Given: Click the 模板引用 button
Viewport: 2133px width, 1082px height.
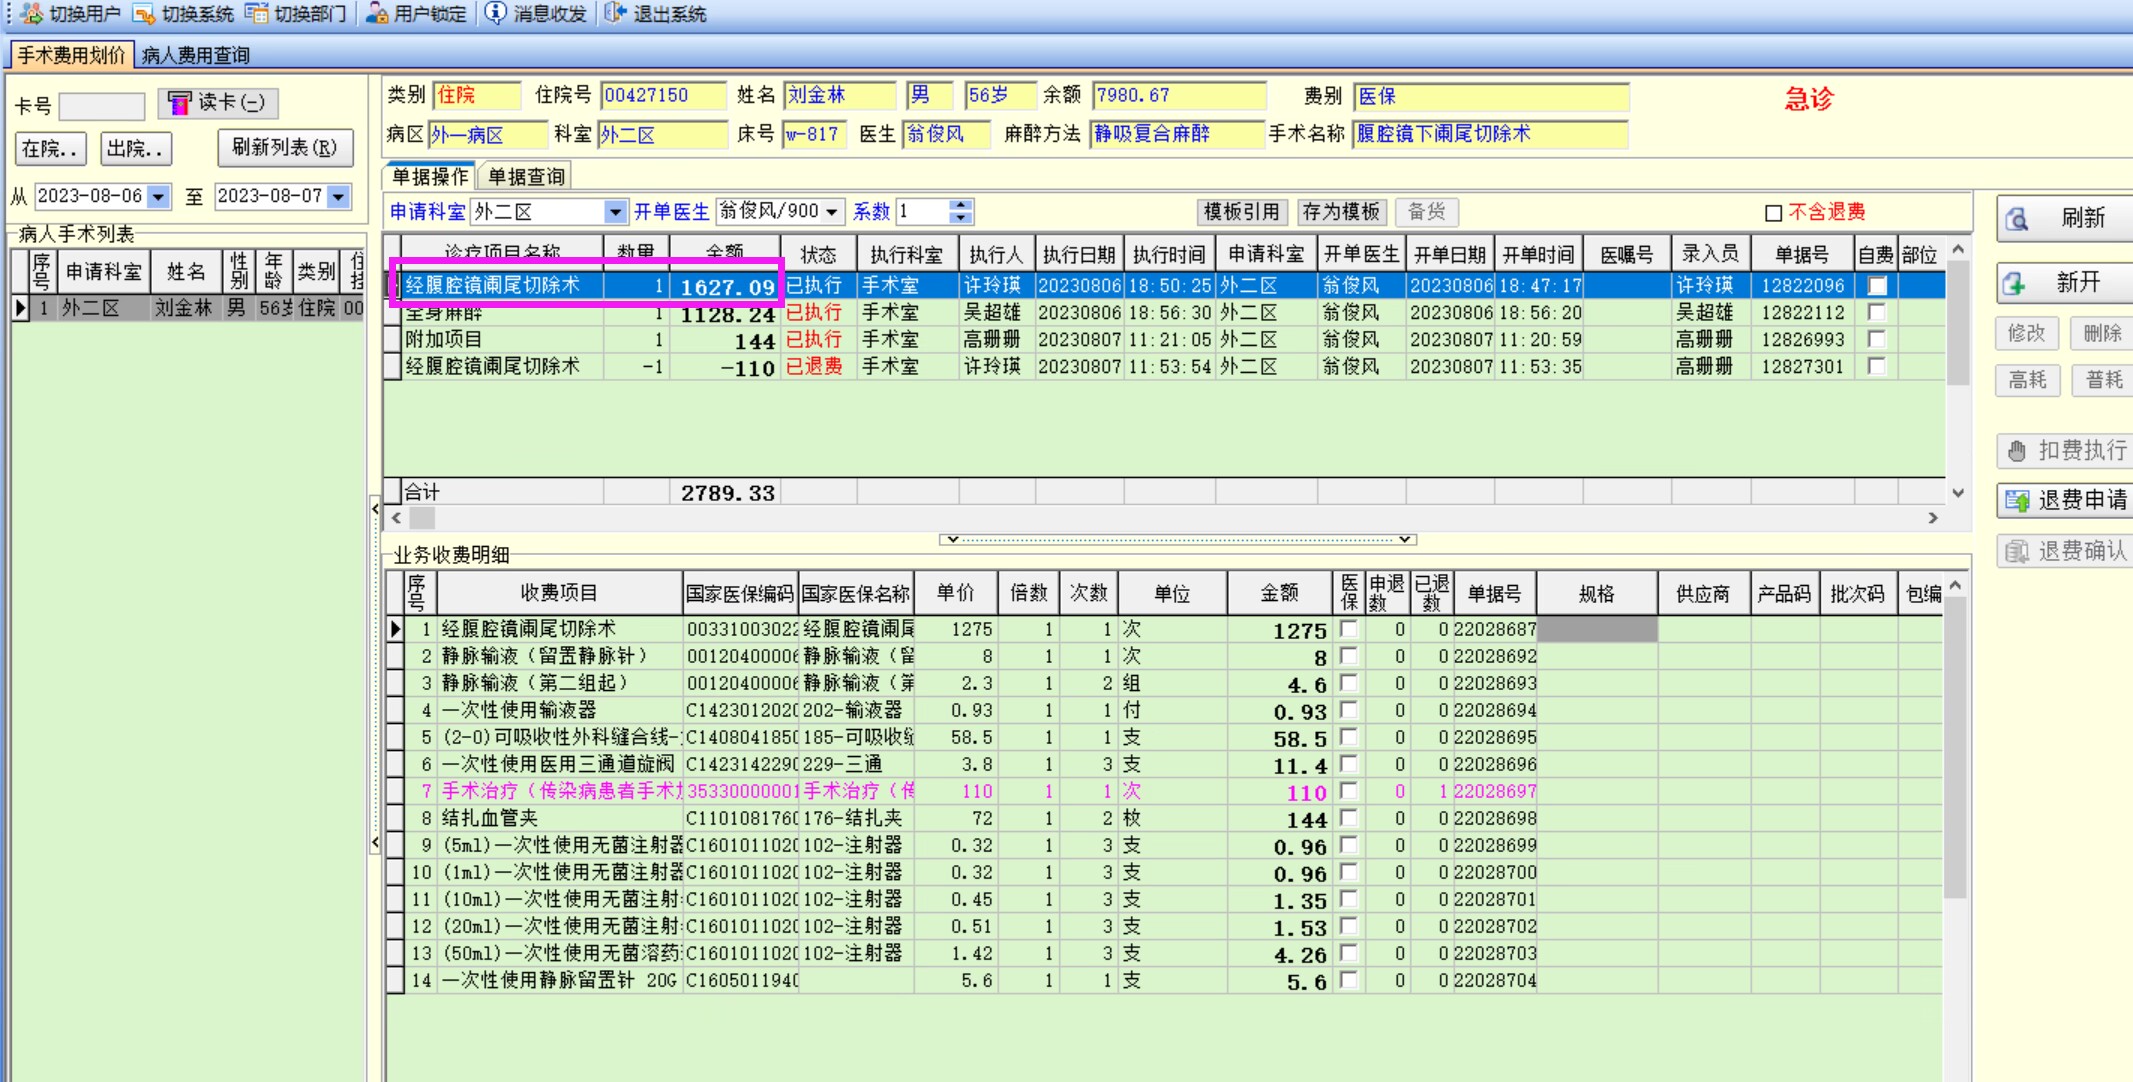Looking at the screenshot, I should [1241, 212].
